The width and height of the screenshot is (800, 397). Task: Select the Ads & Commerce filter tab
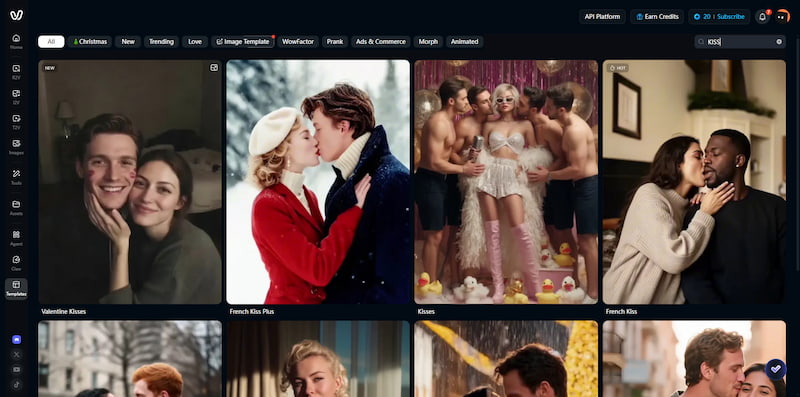tap(381, 42)
